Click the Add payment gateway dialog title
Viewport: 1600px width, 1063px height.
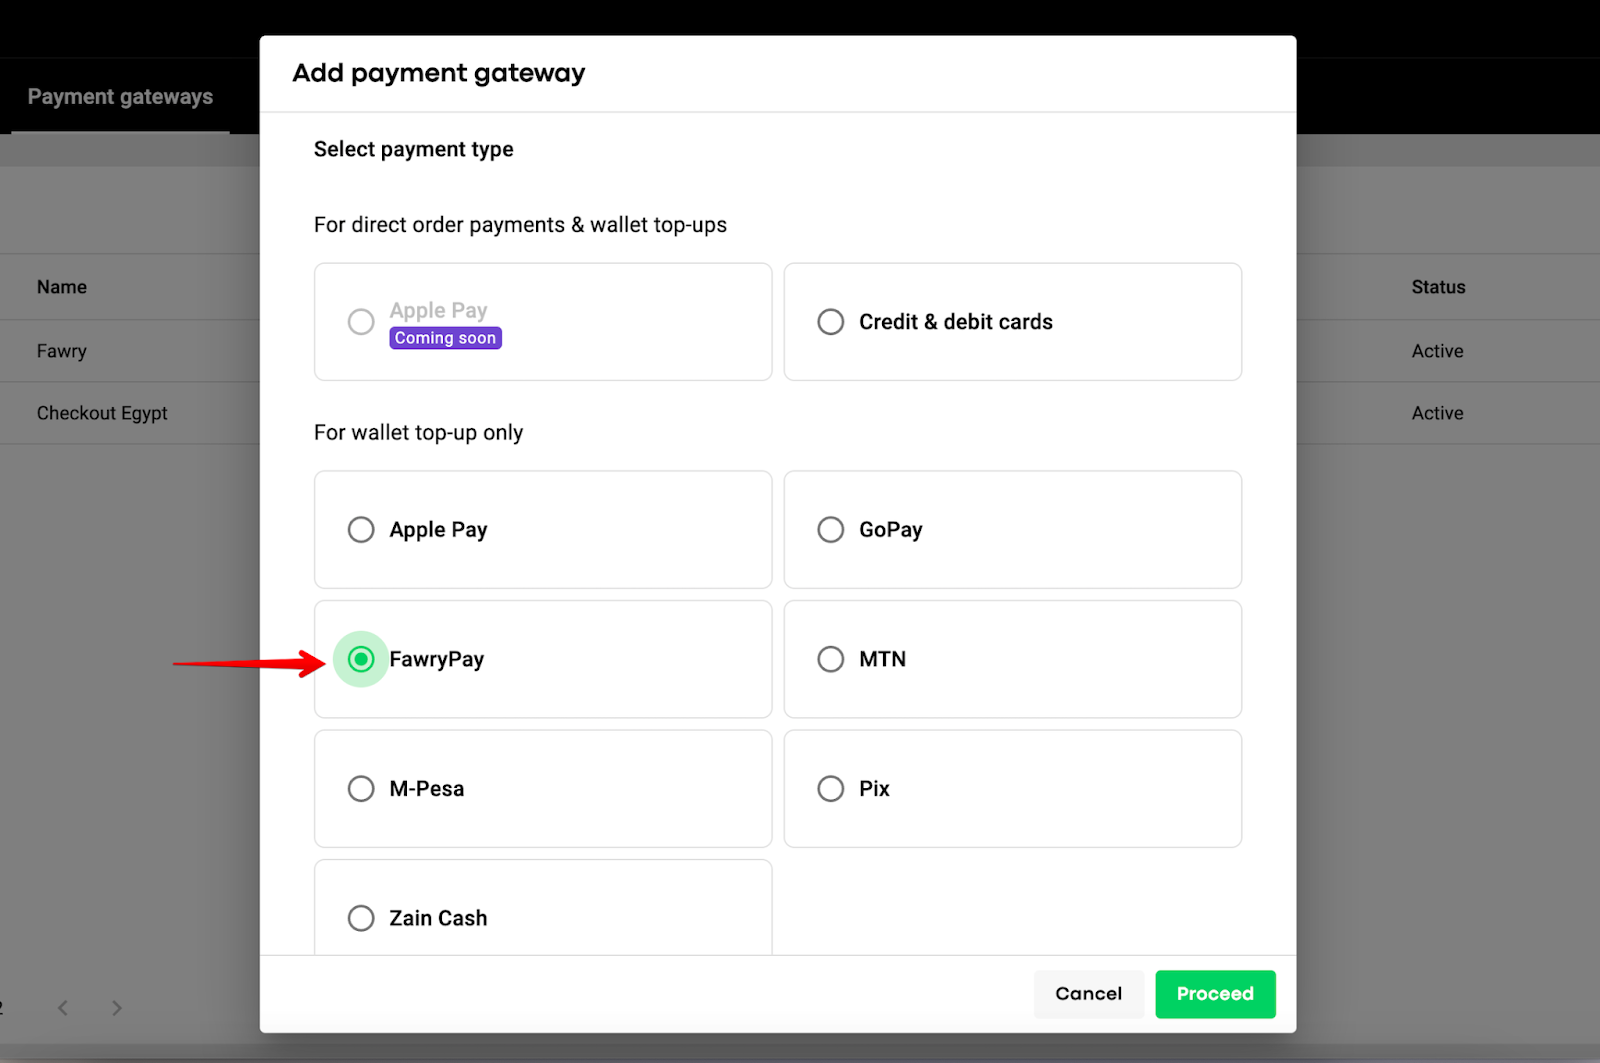[438, 73]
